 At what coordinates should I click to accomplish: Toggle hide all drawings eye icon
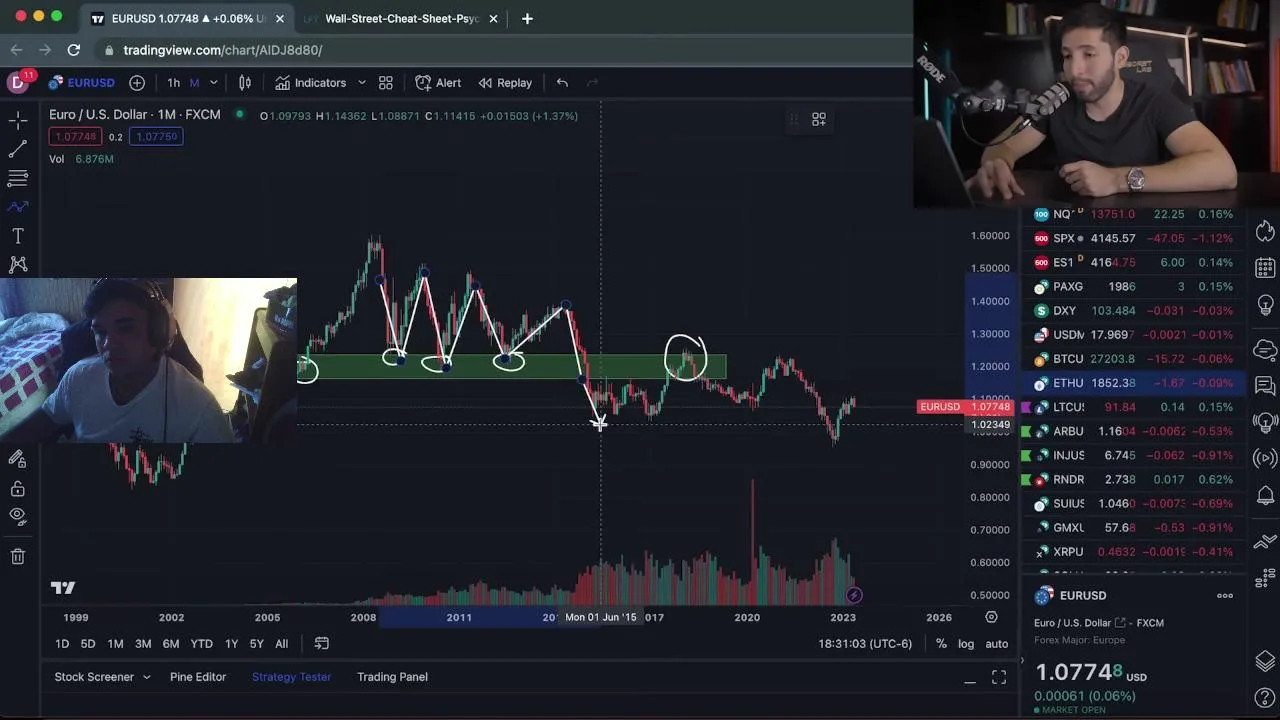point(18,516)
